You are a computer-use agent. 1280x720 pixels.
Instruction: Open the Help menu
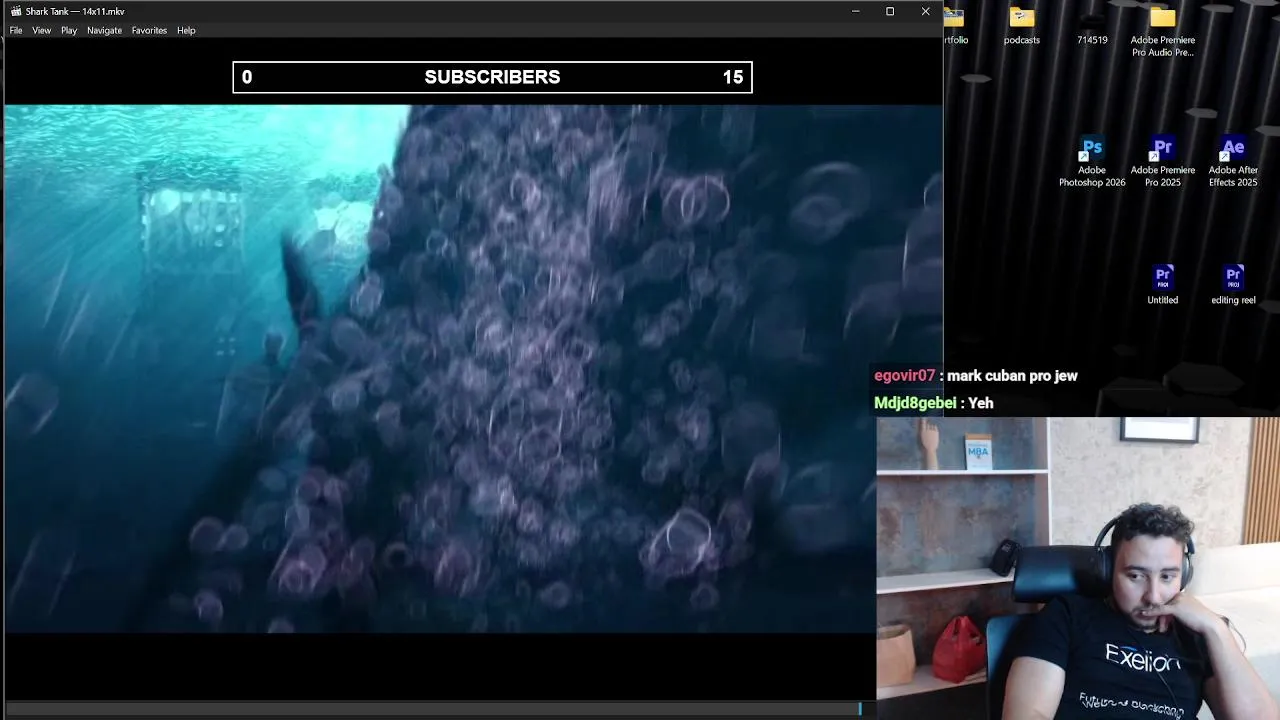(186, 31)
